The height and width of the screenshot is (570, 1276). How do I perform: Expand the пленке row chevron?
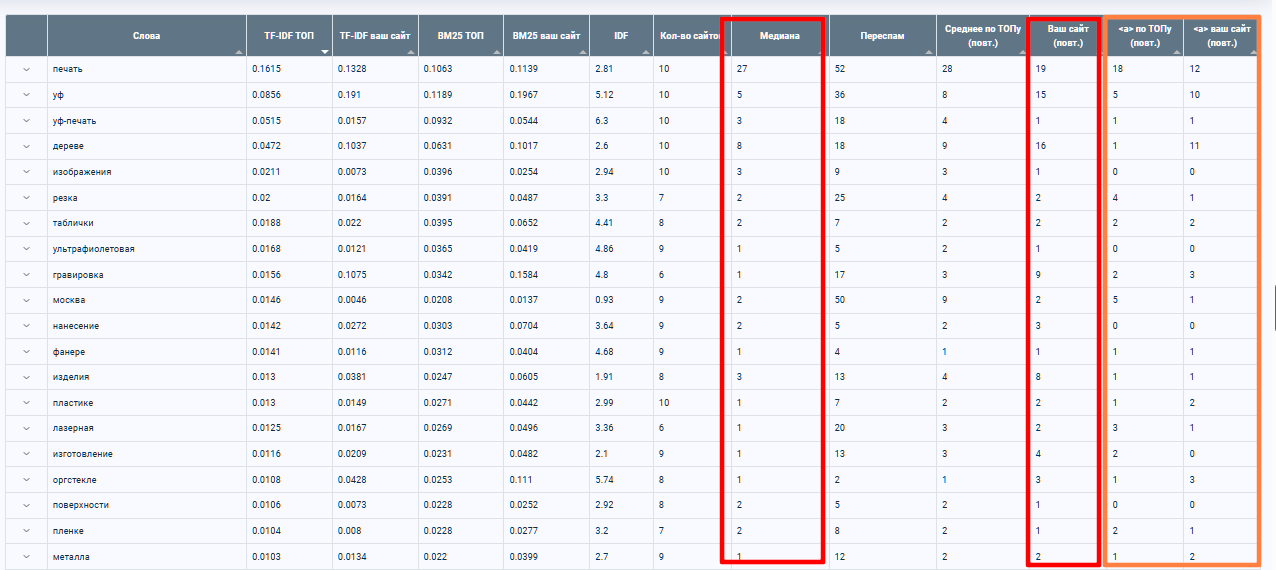(26, 531)
